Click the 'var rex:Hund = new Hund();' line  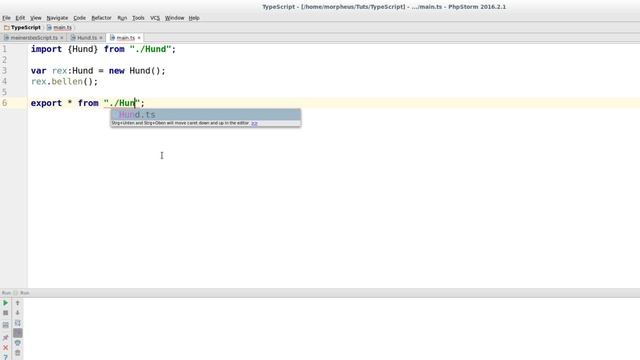coord(98,71)
